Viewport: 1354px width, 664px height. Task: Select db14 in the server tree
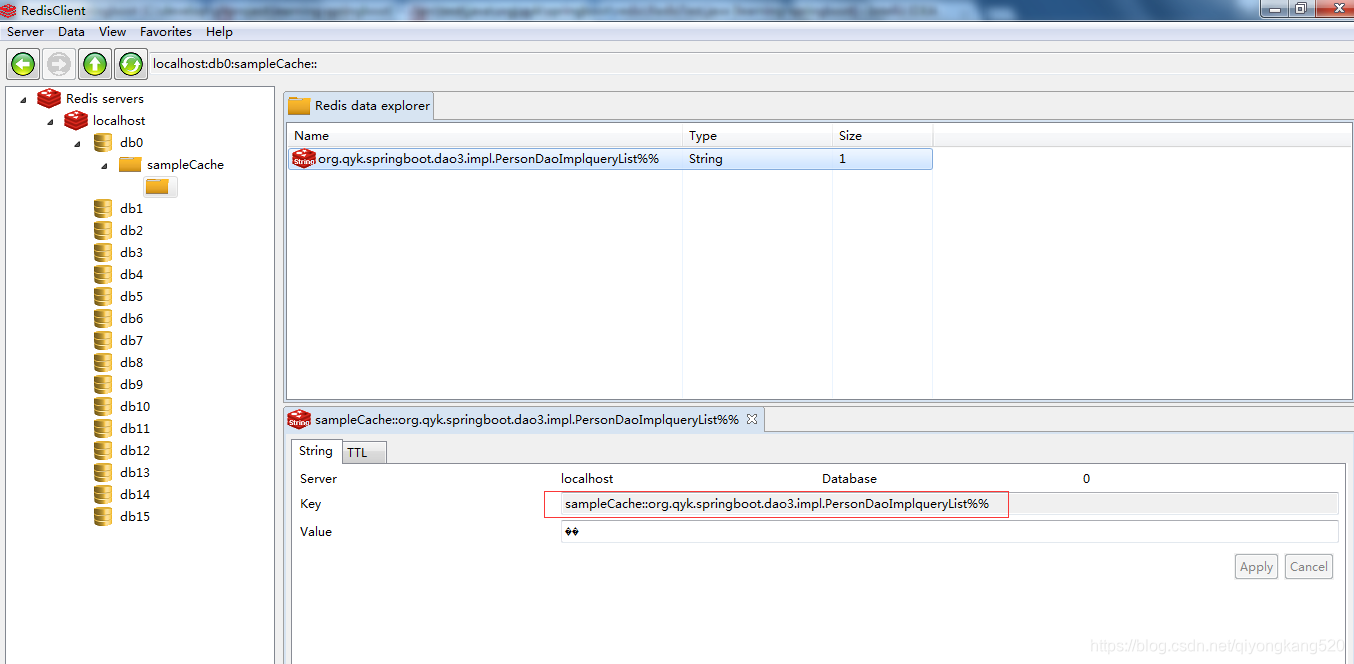(x=135, y=494)
